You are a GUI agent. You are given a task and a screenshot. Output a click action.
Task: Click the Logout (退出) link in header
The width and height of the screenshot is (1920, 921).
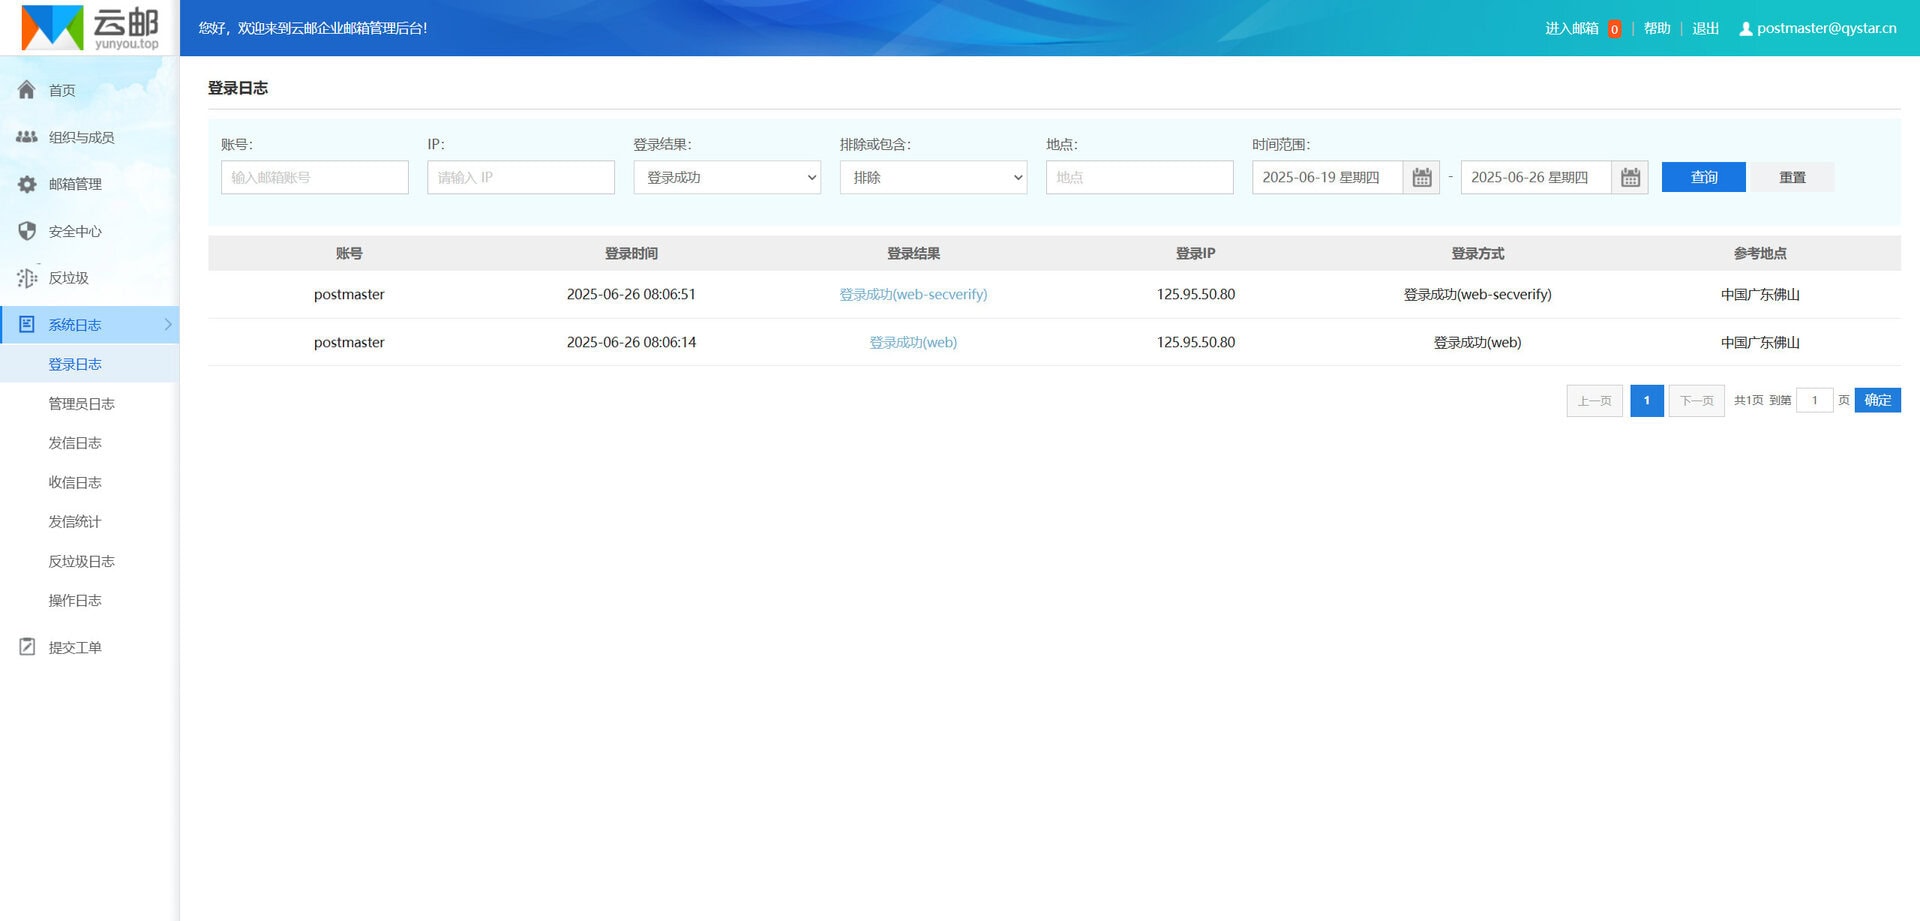click(1705, 29)
